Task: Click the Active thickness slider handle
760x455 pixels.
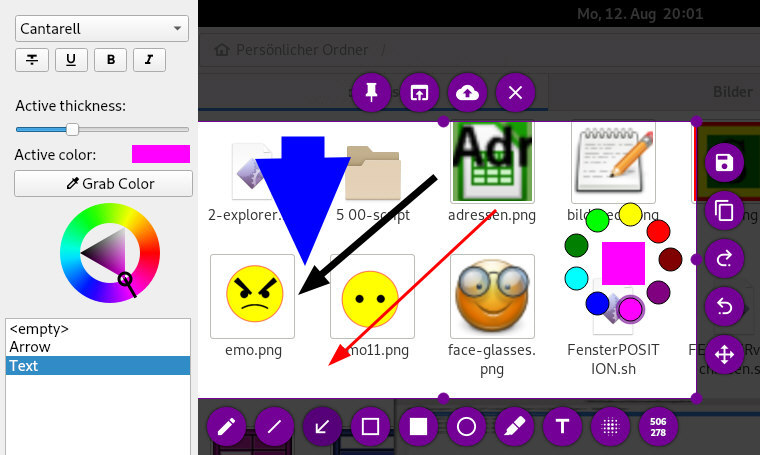Action: pos(72,129)
